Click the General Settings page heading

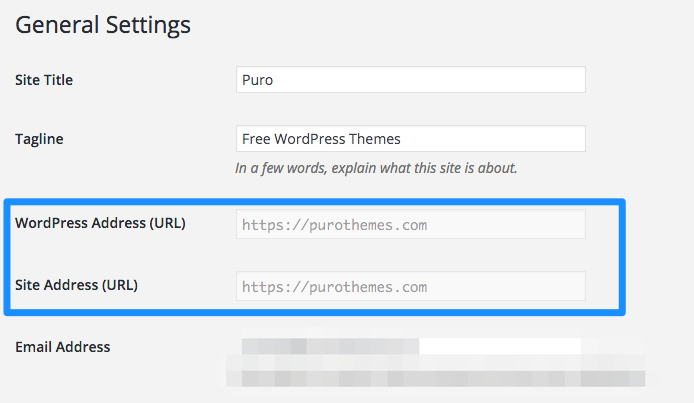(x=102, y=24)
